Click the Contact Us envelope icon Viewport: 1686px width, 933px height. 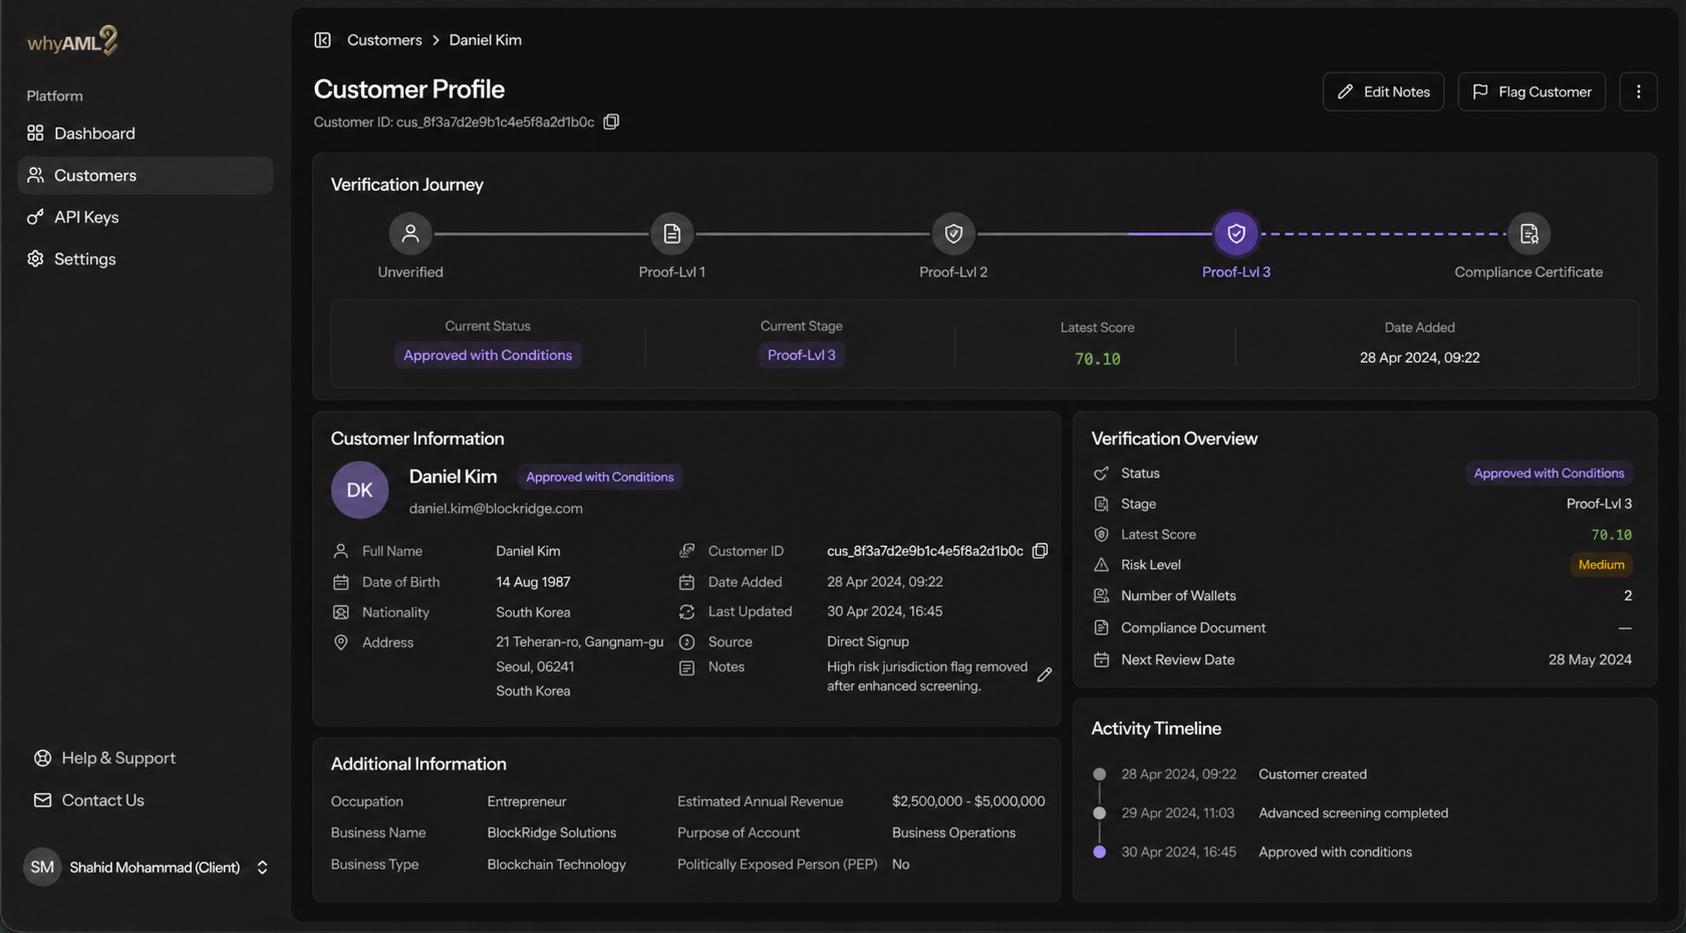point(42,800)
